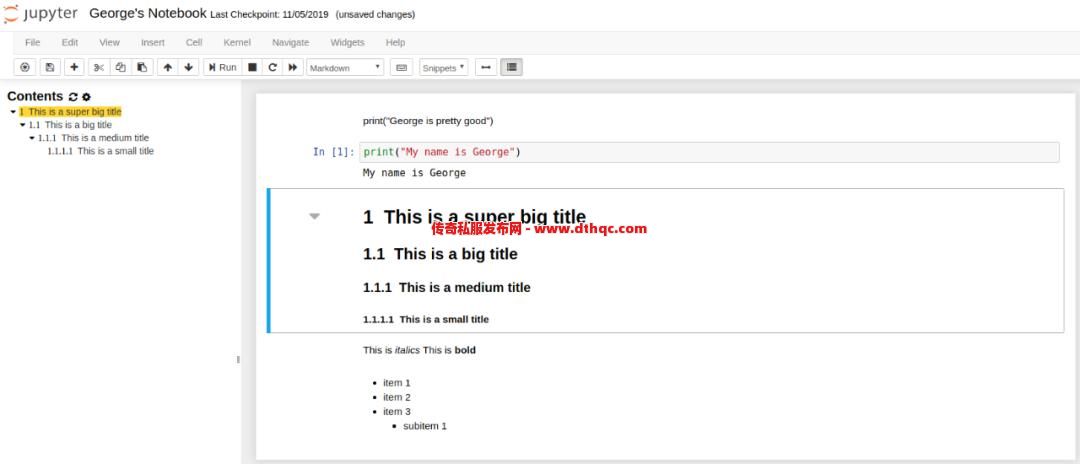Insert a new cell with the plus icon
The width and height of the screenshot is (1080, 464).
[x=74, y=67]
